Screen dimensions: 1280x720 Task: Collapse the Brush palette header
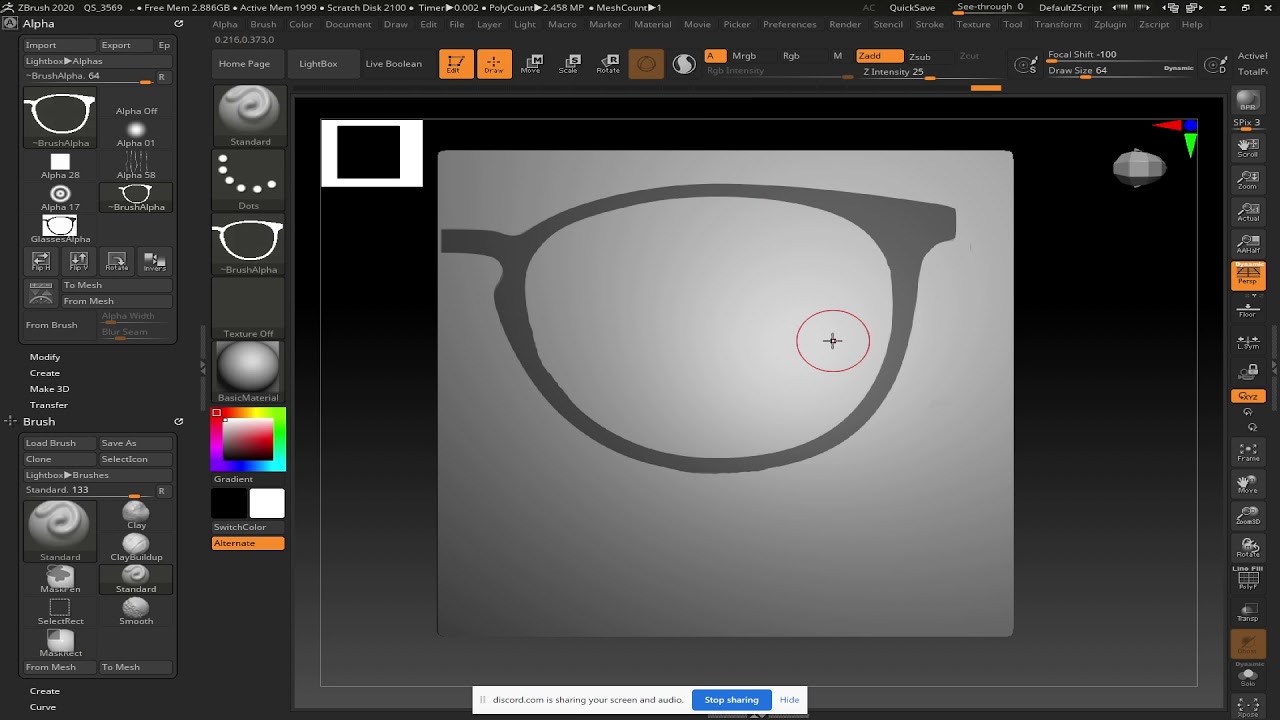click(39, 421)
